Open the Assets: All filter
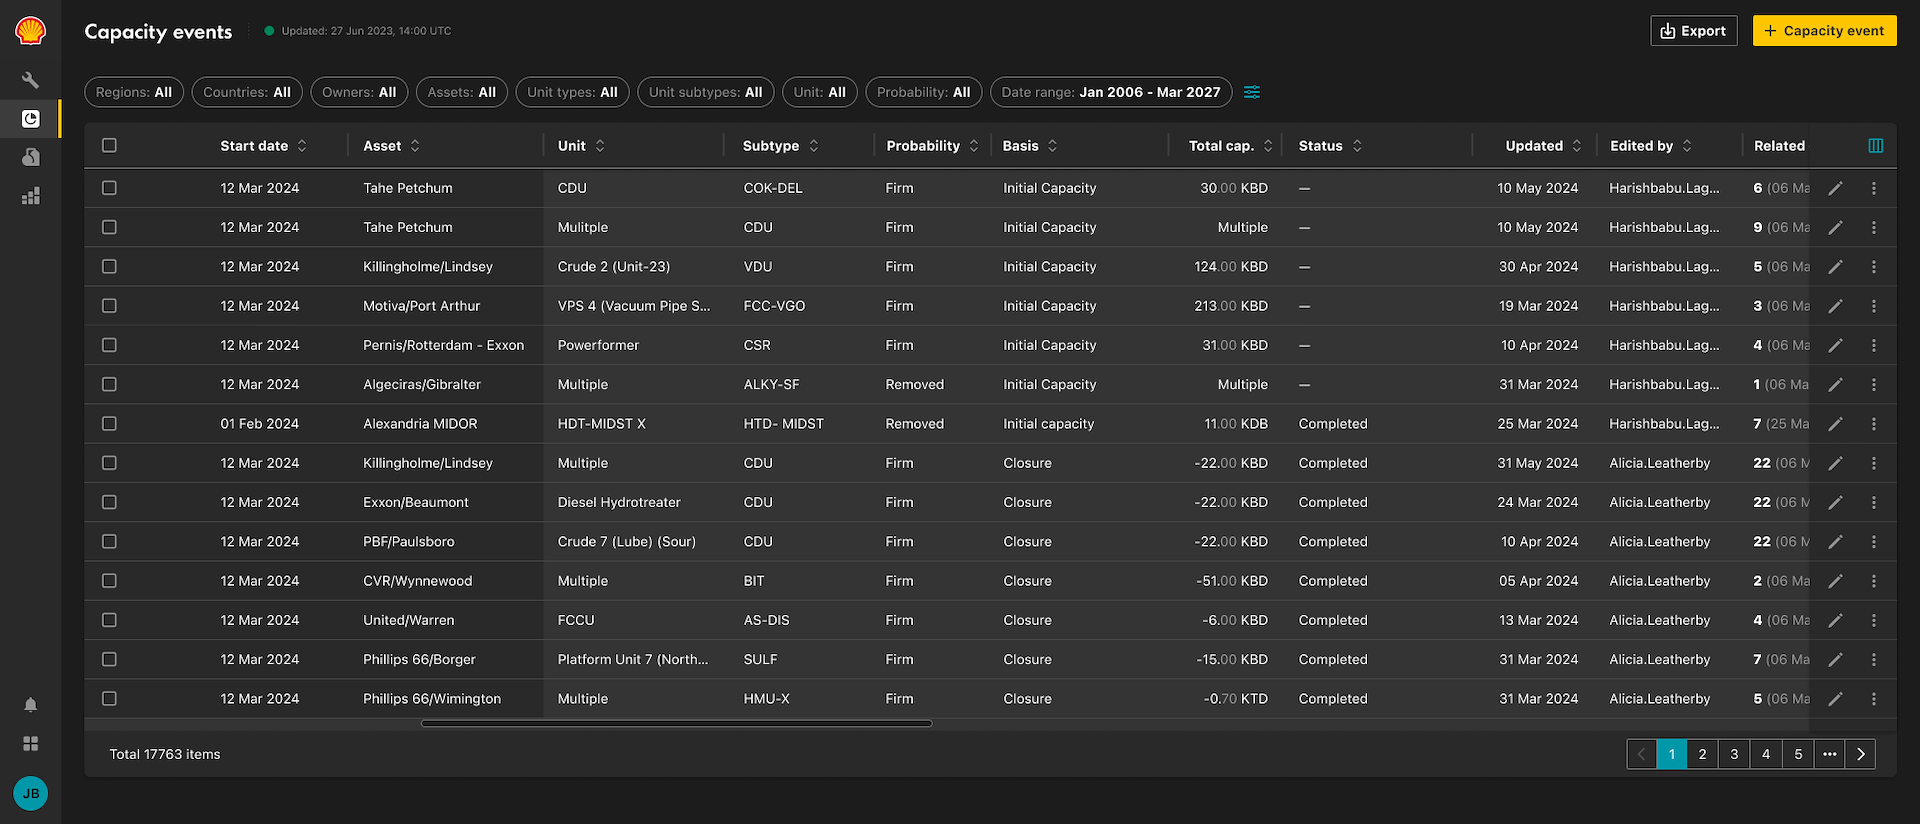 [x=462, y=92]
